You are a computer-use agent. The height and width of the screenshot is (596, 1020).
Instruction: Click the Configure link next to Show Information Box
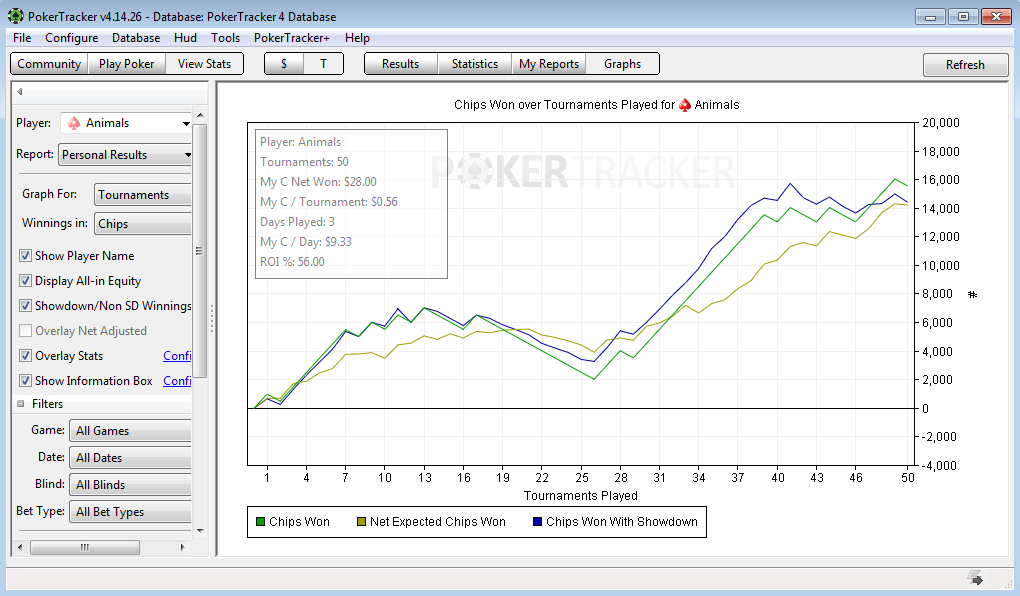177,381
